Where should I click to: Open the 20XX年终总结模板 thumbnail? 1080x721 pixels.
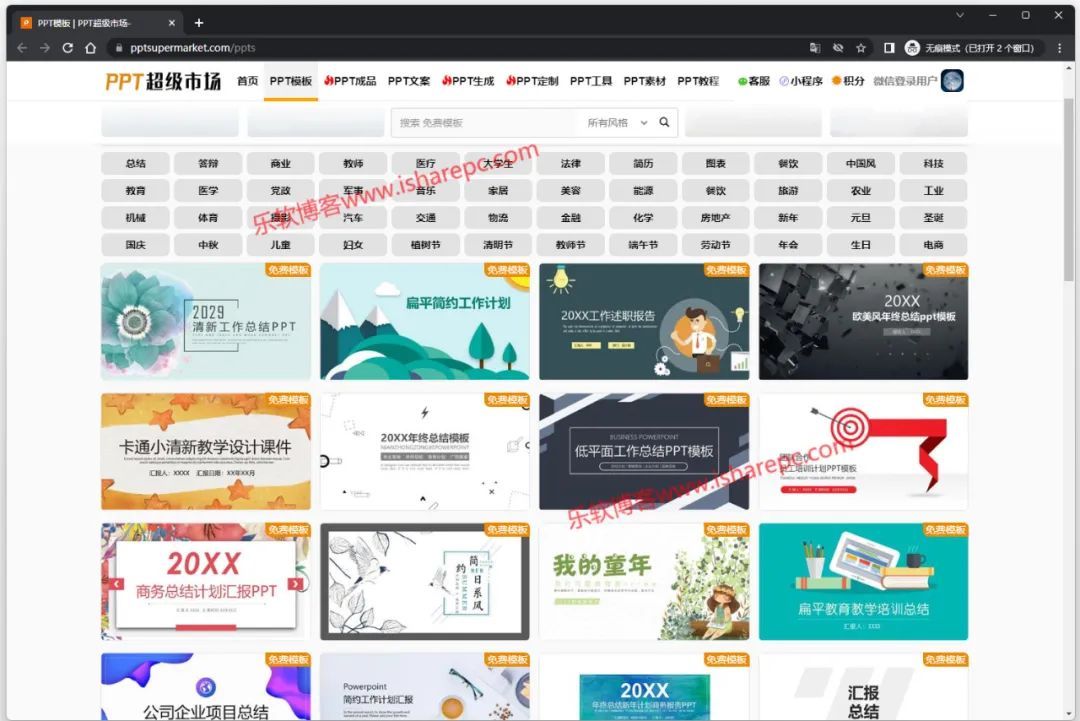(425, 452)
